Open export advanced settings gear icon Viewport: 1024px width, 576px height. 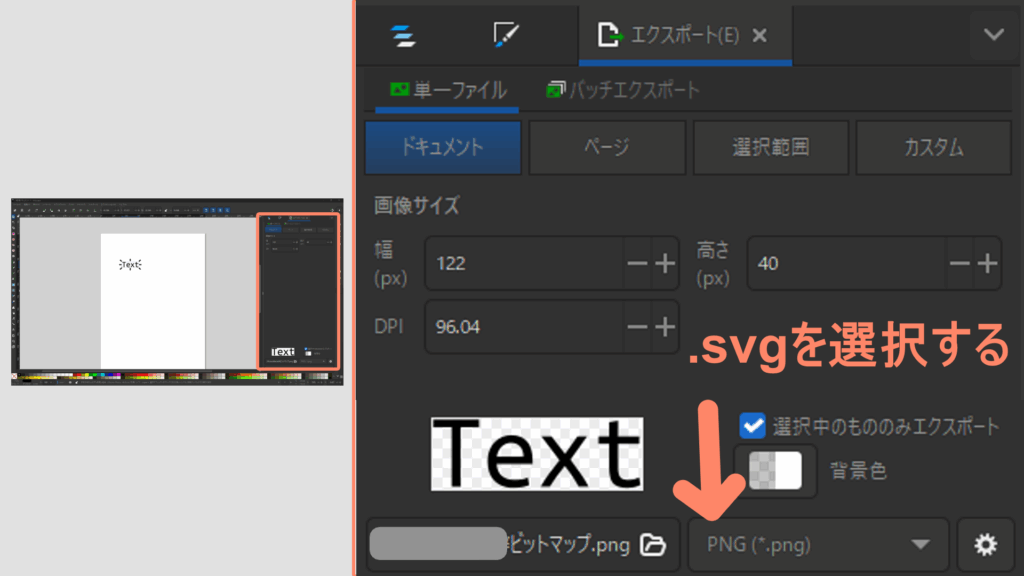(985, 545)
